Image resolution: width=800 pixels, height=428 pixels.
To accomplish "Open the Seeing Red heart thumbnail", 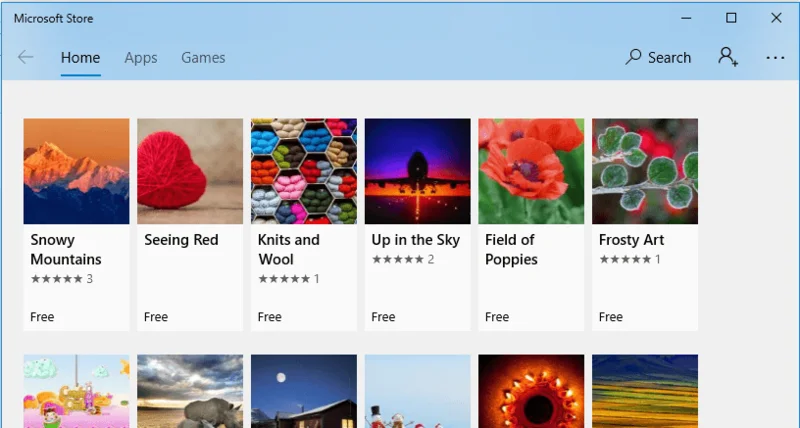I will (x=190, y=171).
